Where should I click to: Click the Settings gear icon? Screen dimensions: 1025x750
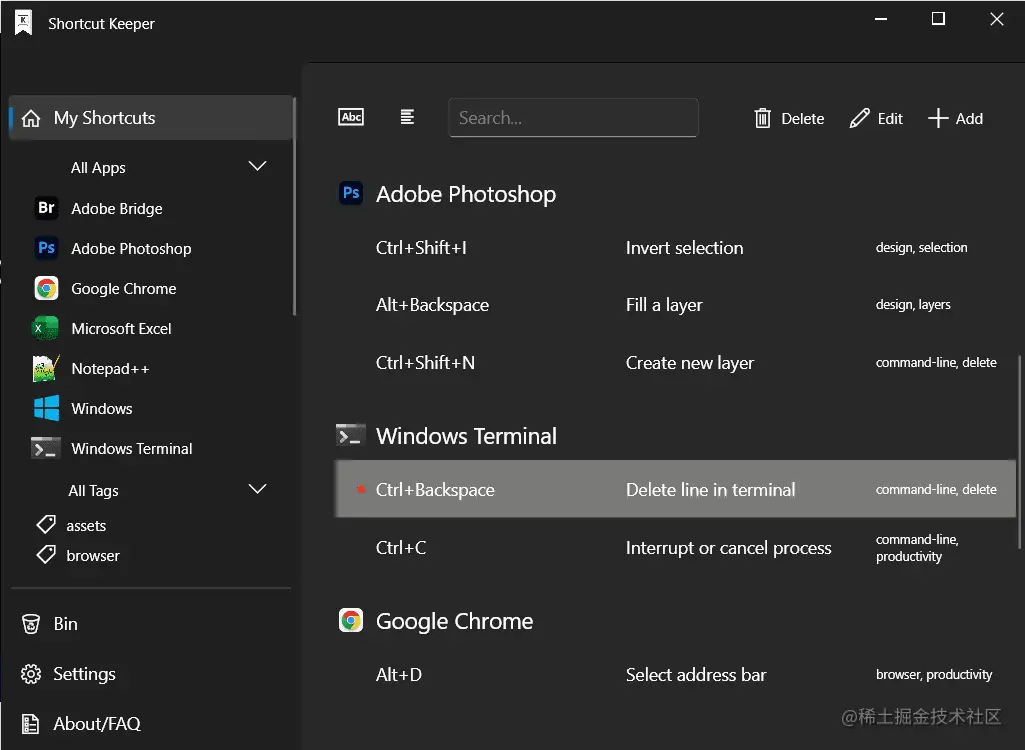click(x=31, y=673)
